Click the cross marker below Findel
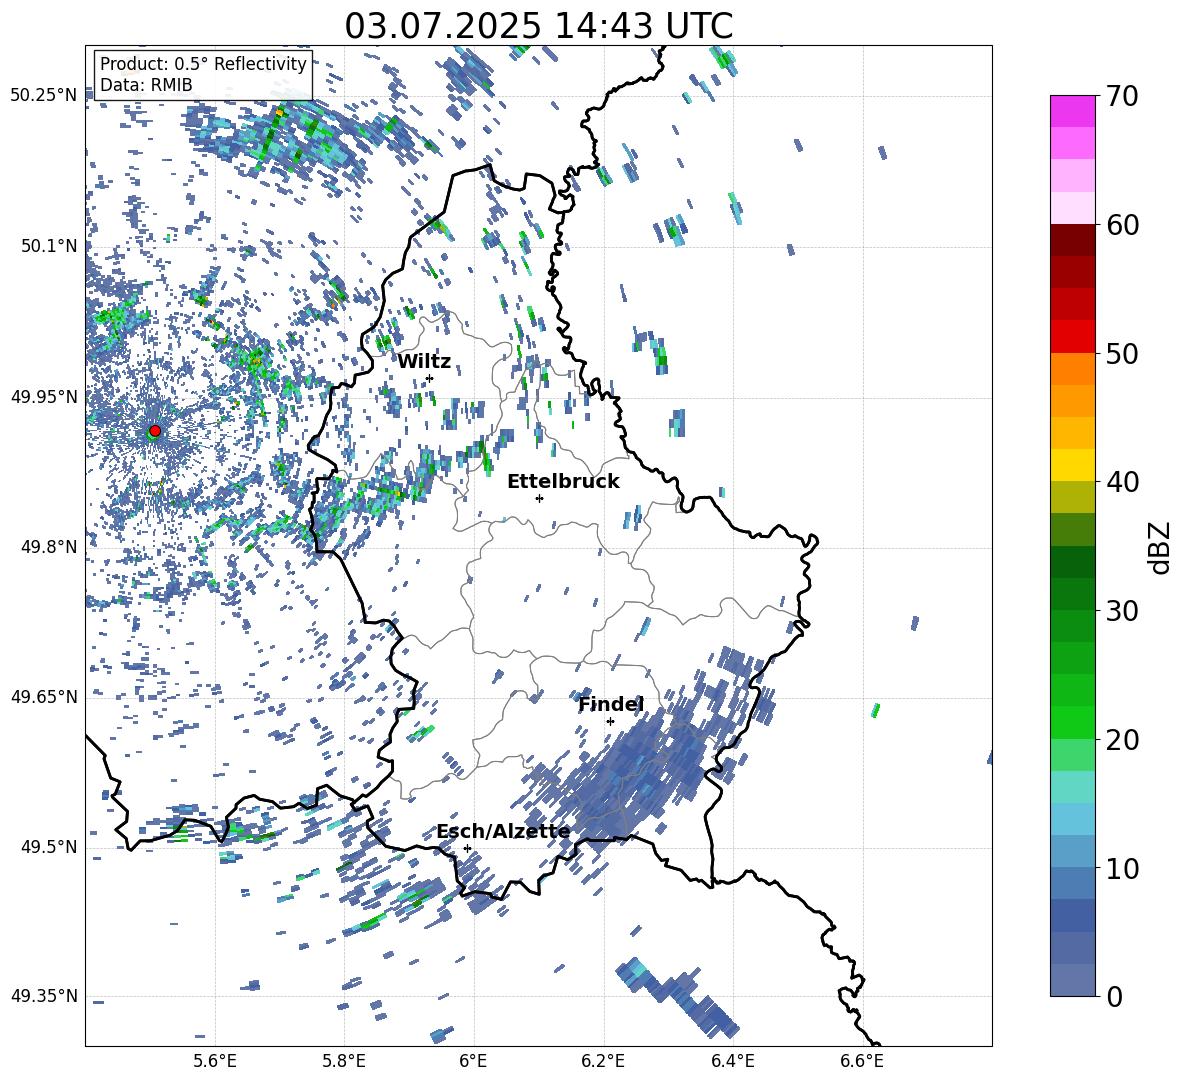The height and width of the screenshot is (1081, 1184). [x=610, y=721]
